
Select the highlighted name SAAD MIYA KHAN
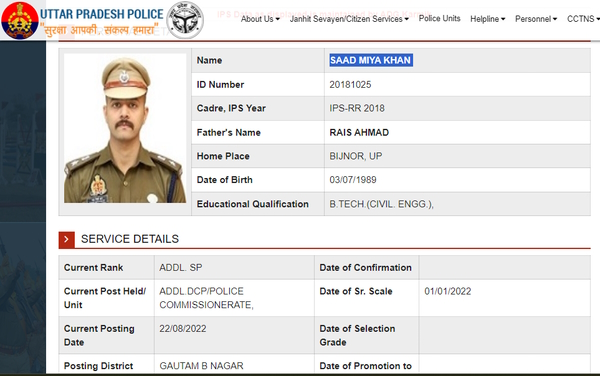point(371,60)
